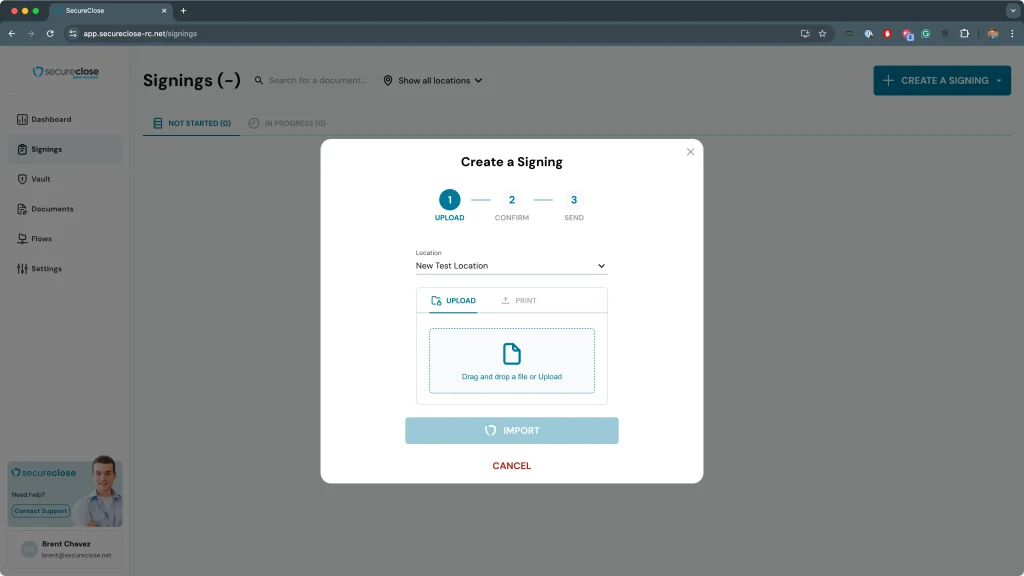The image size is (1024, 576).
Task: Open Settings sliders icon in sidebar
Action: [x=22, y=269]
